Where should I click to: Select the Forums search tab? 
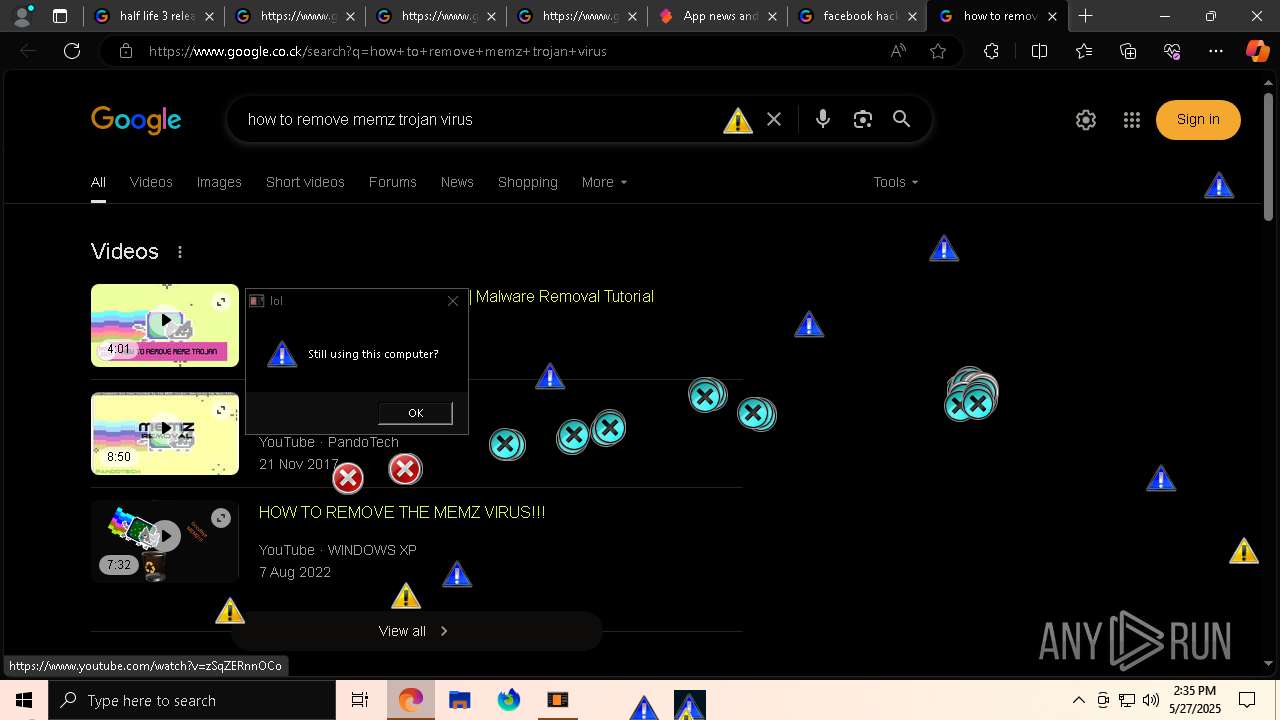click(x=392, y=182)
